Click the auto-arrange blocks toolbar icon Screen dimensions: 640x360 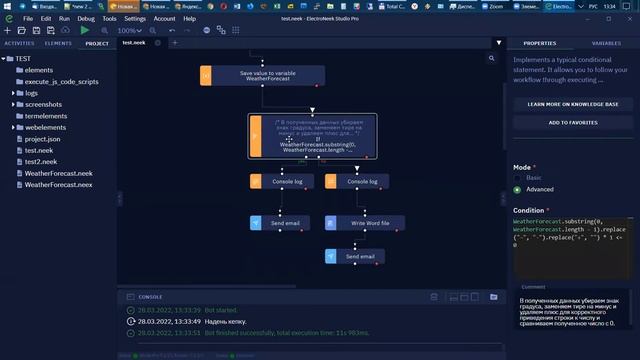[x=221, y=30]
